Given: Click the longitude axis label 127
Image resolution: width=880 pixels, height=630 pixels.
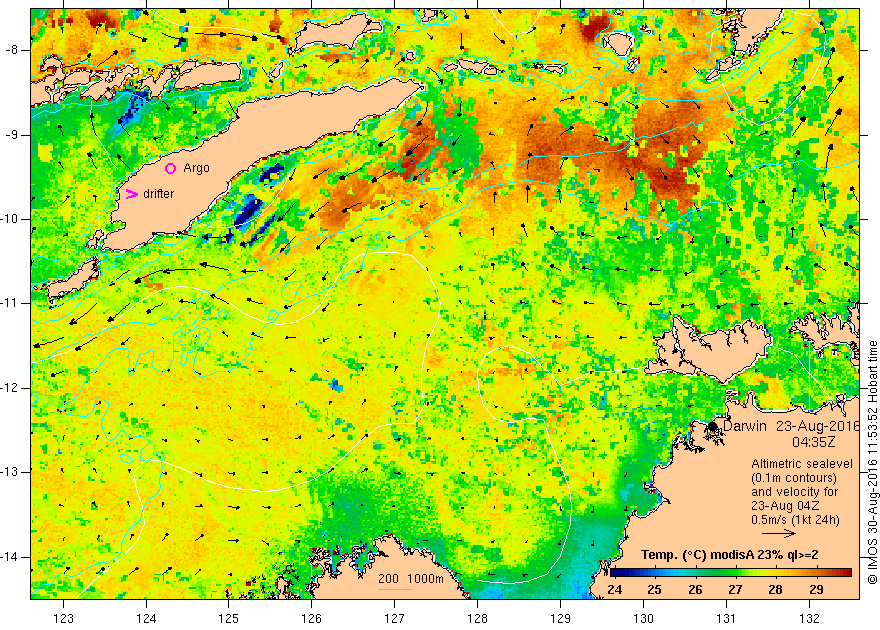Looking at the screenshot, I should (x=395, y=618).
